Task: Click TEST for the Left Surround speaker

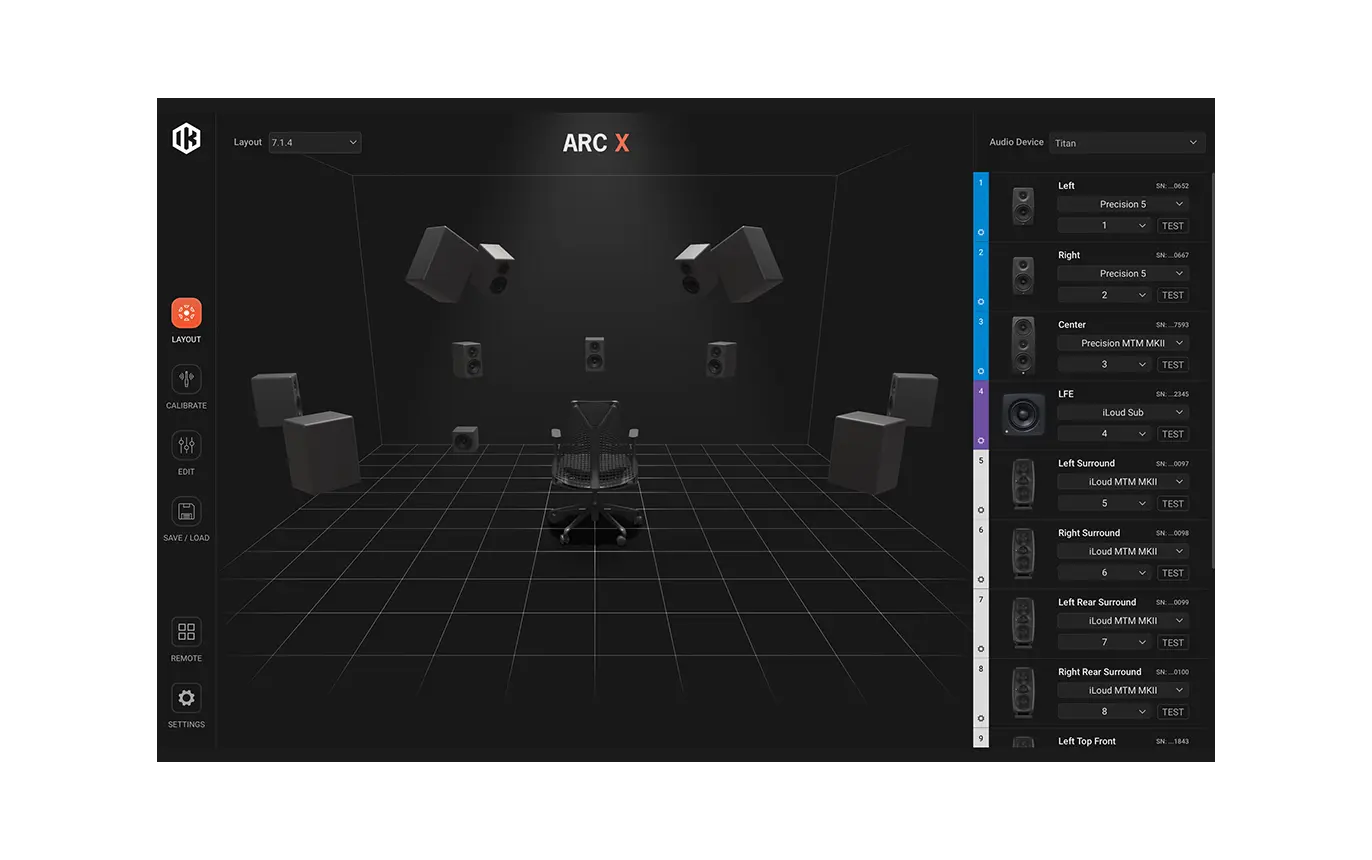Action: 1173,504
